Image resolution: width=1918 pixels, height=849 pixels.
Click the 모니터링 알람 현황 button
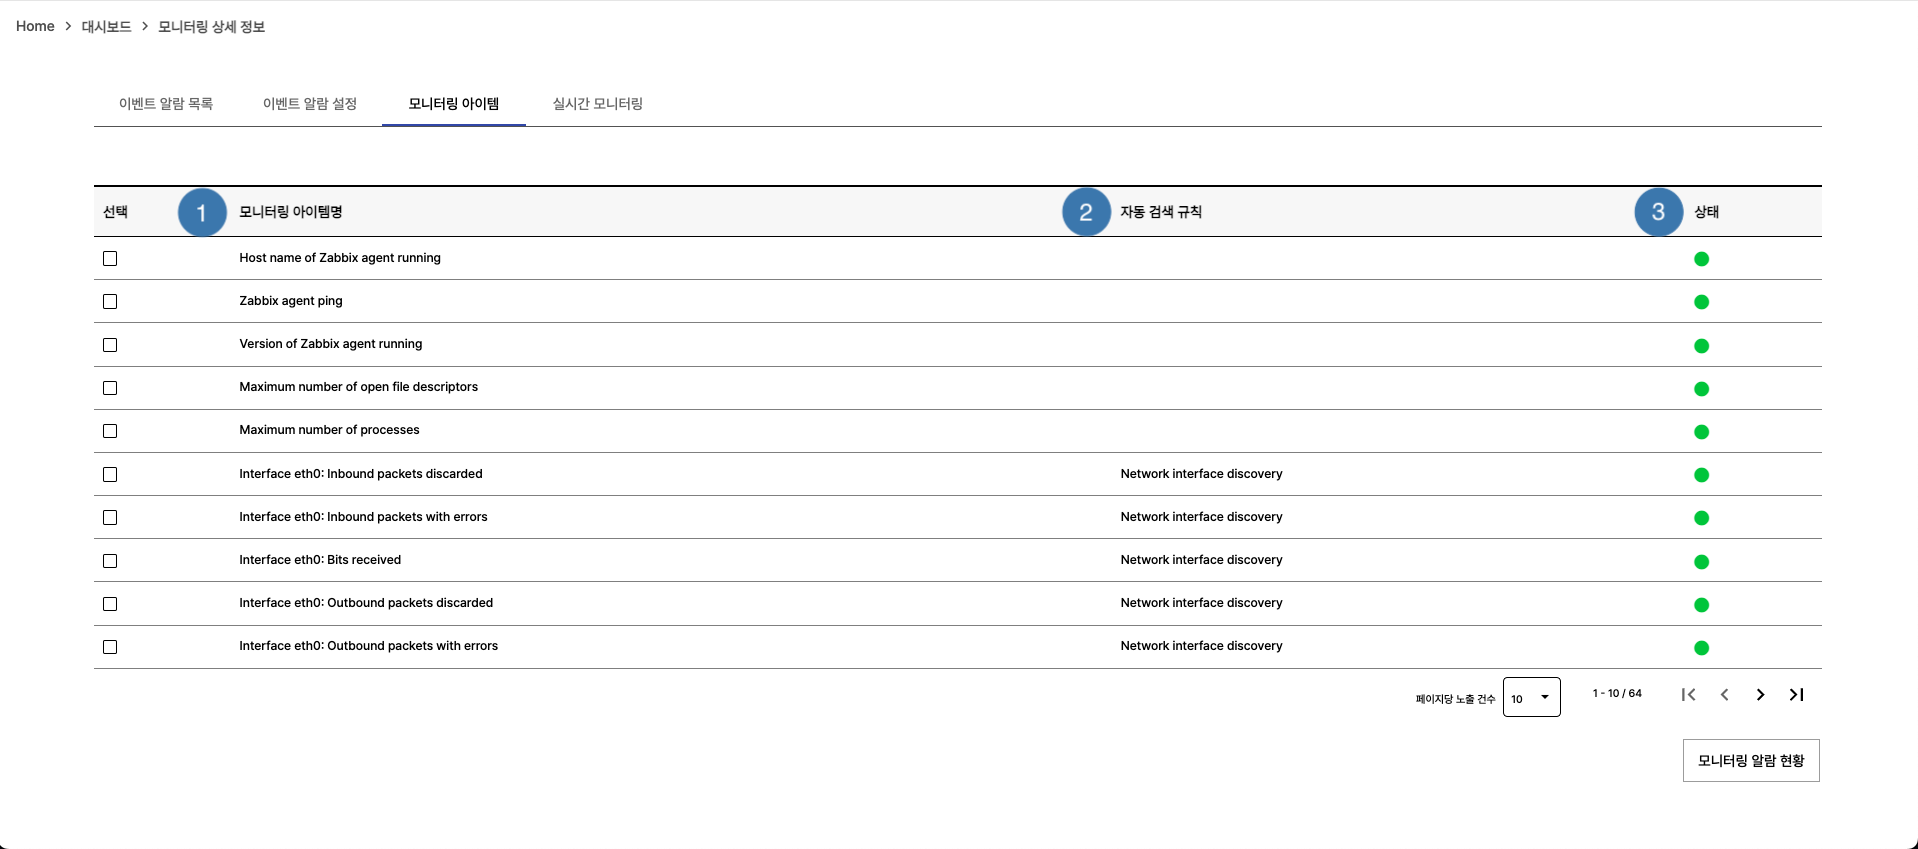pyautogui.click(x=1750, y=761)
